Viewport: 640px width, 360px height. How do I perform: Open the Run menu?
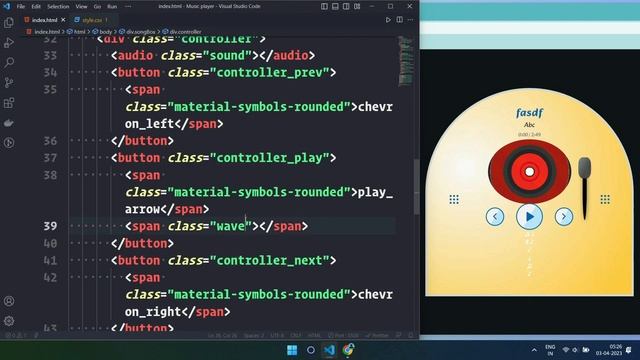[112, 6]
